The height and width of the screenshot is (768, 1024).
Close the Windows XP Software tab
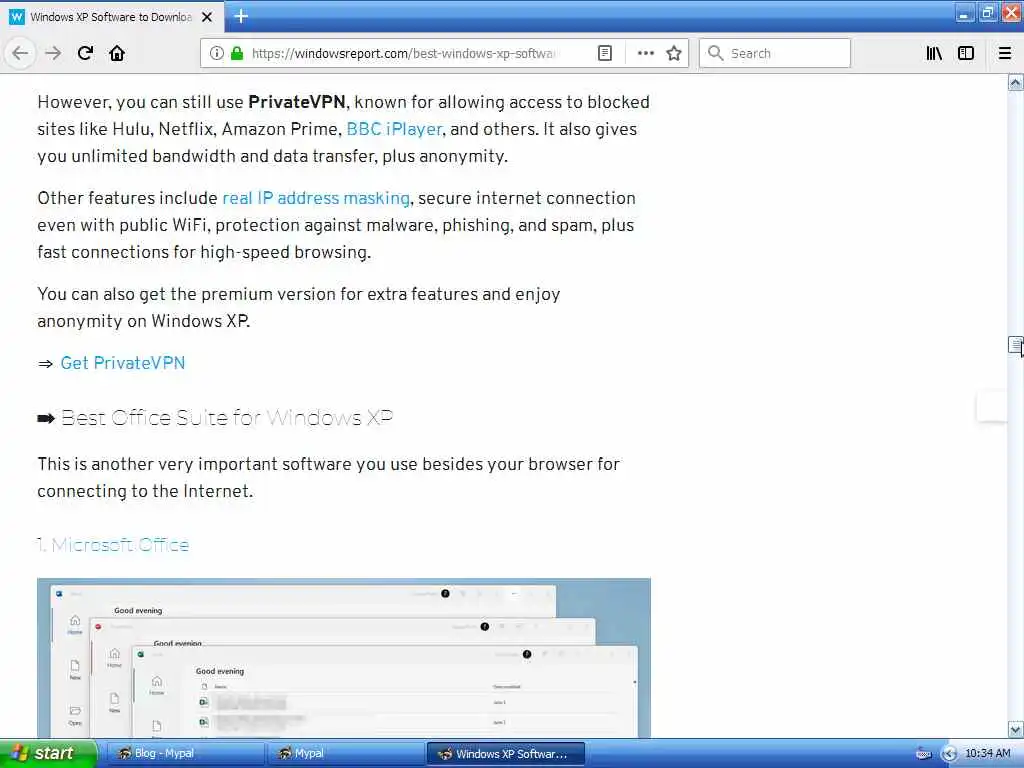coord(207,17)
